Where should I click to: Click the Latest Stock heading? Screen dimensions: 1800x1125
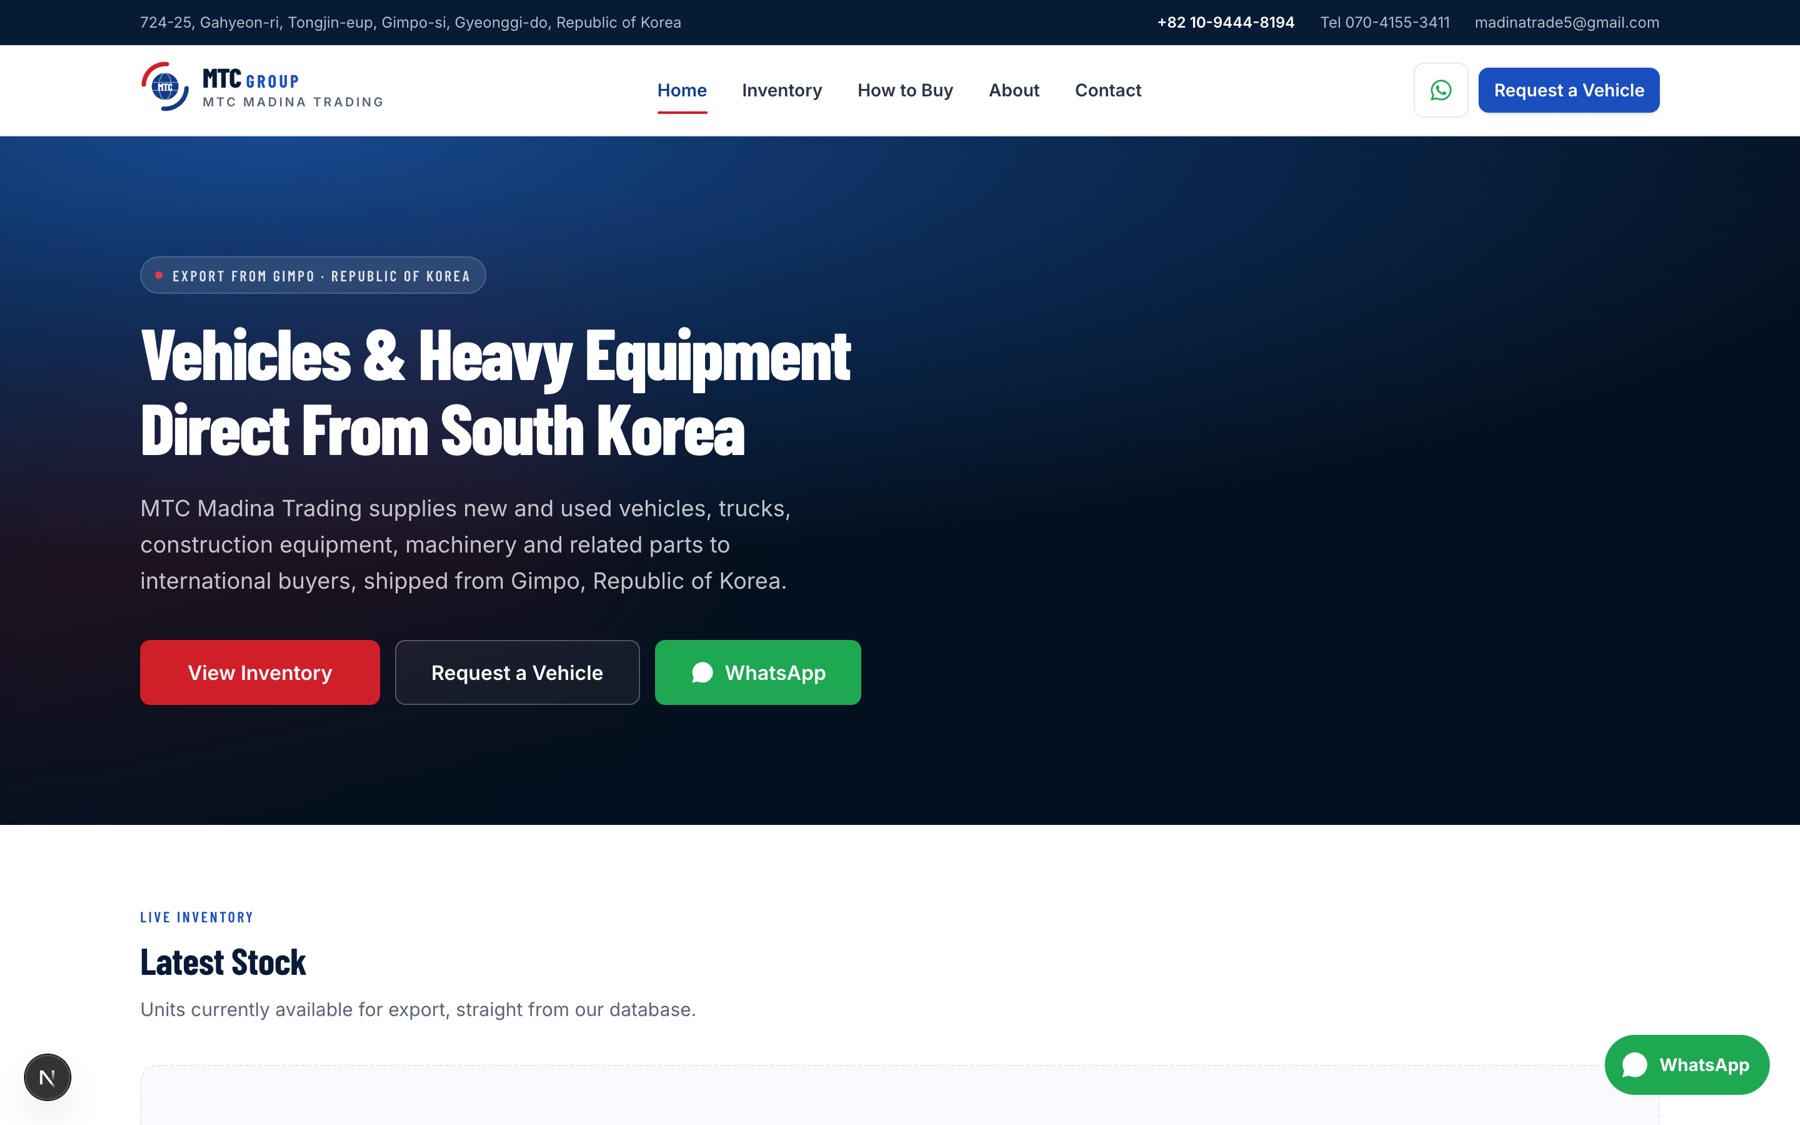coord(223,962)
